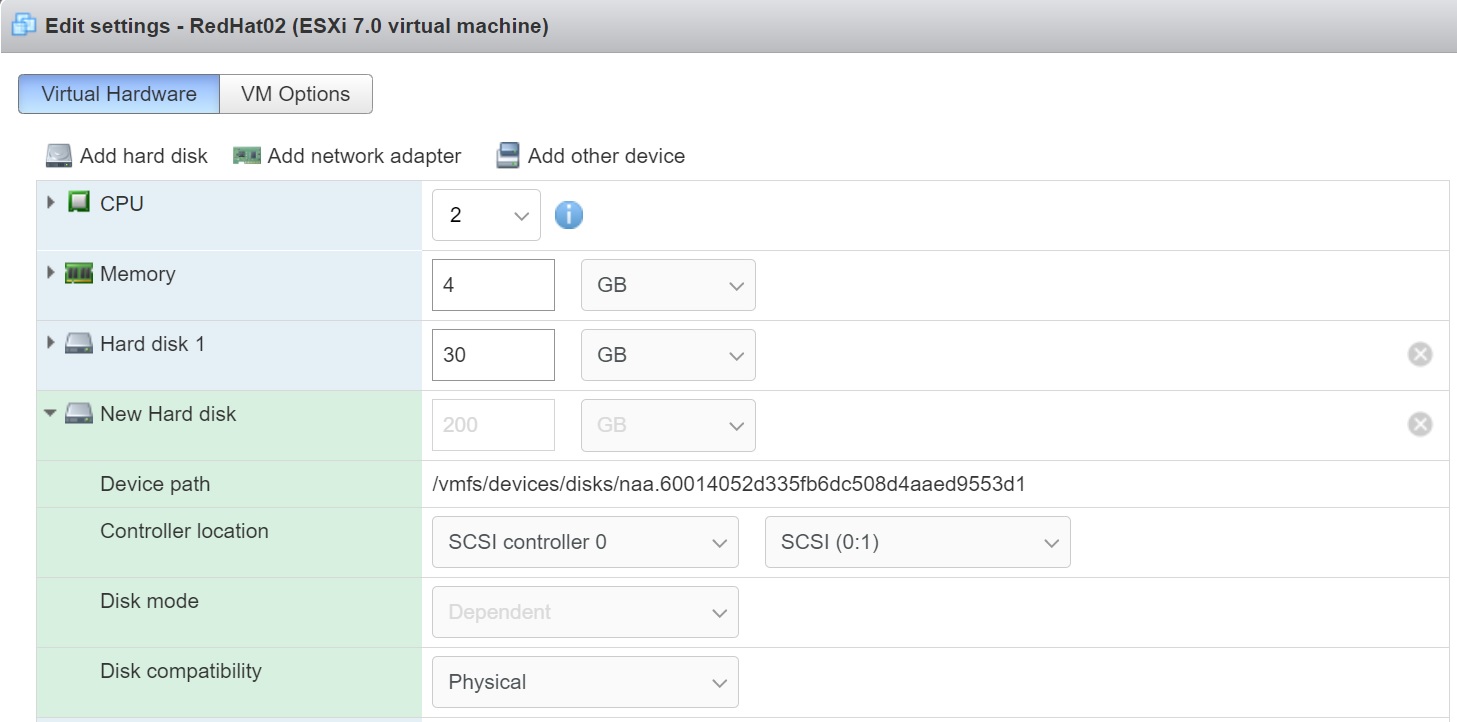Image resolution: width=1457 pixels, height=722 pixels.
Task: Click the Memory module icon
Action: pos(79,274)
